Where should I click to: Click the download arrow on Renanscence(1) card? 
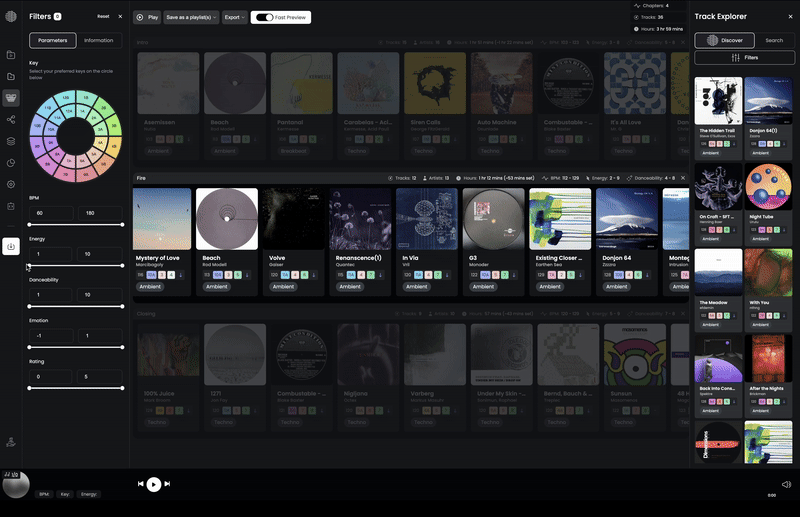[x=380, y=275]
